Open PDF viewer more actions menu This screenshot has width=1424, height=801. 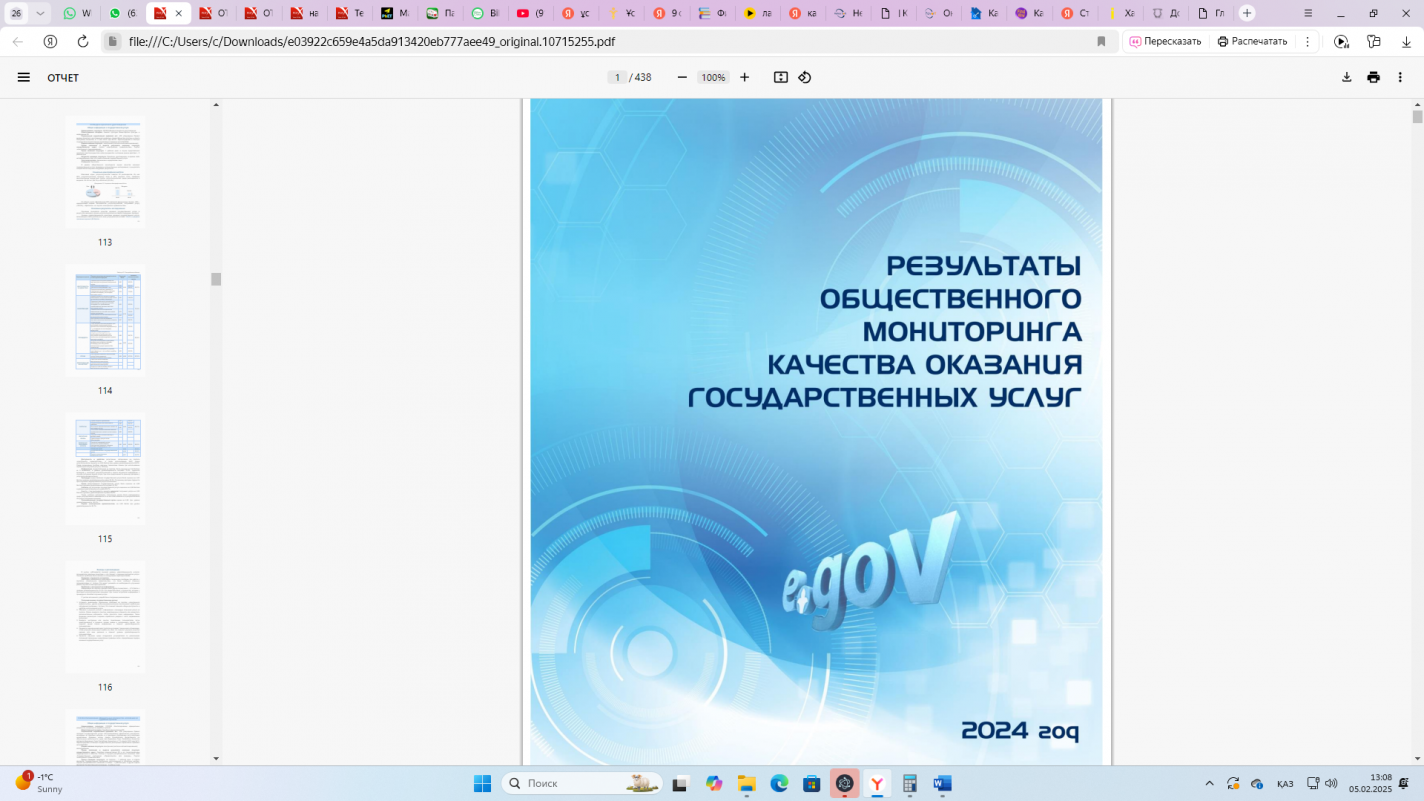coord(1400,77)
